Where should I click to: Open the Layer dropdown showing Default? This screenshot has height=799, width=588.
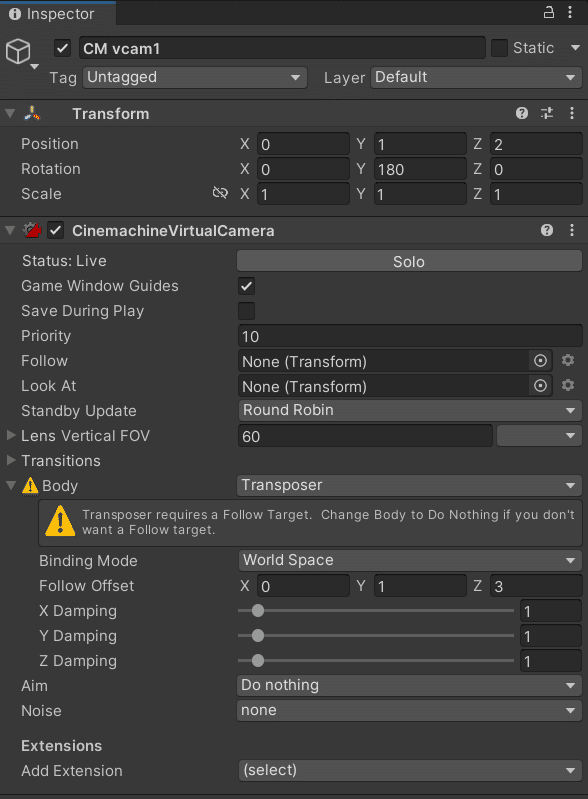click(476, 77)
